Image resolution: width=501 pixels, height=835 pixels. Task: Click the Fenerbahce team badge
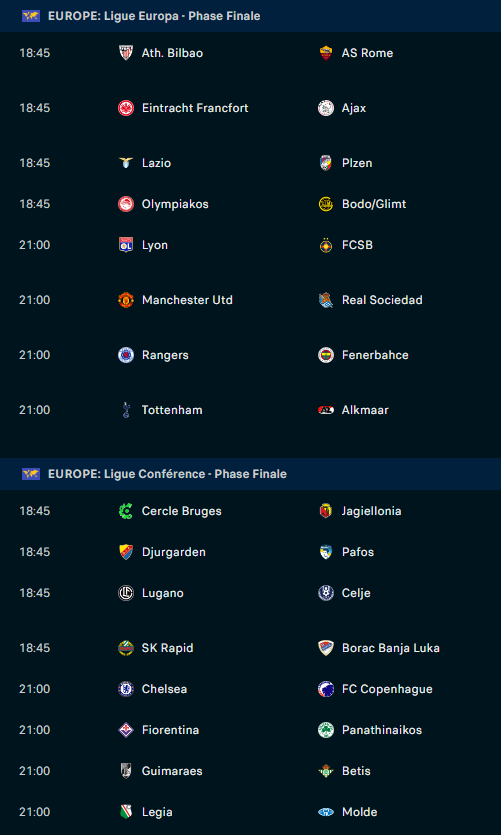326,355
